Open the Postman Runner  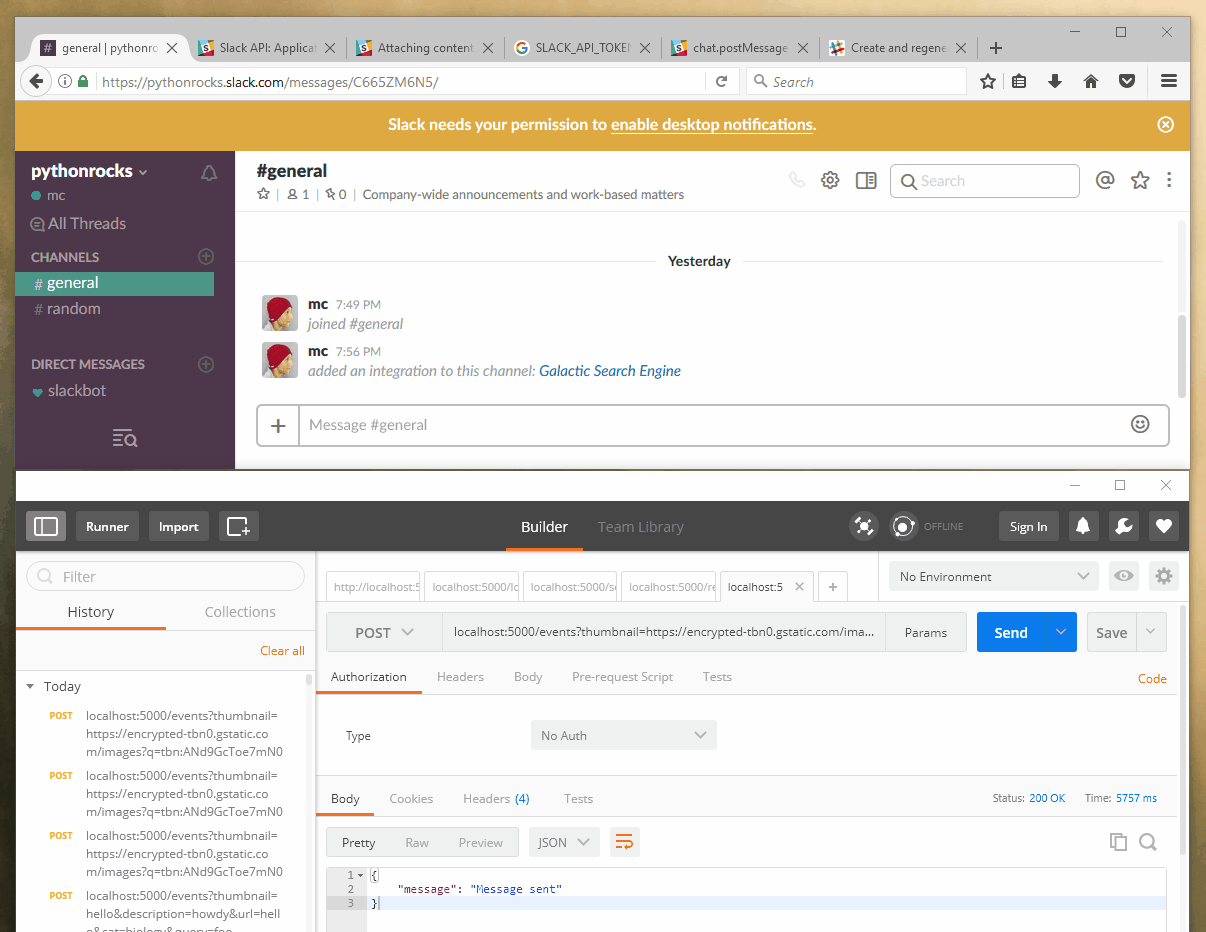107,526
